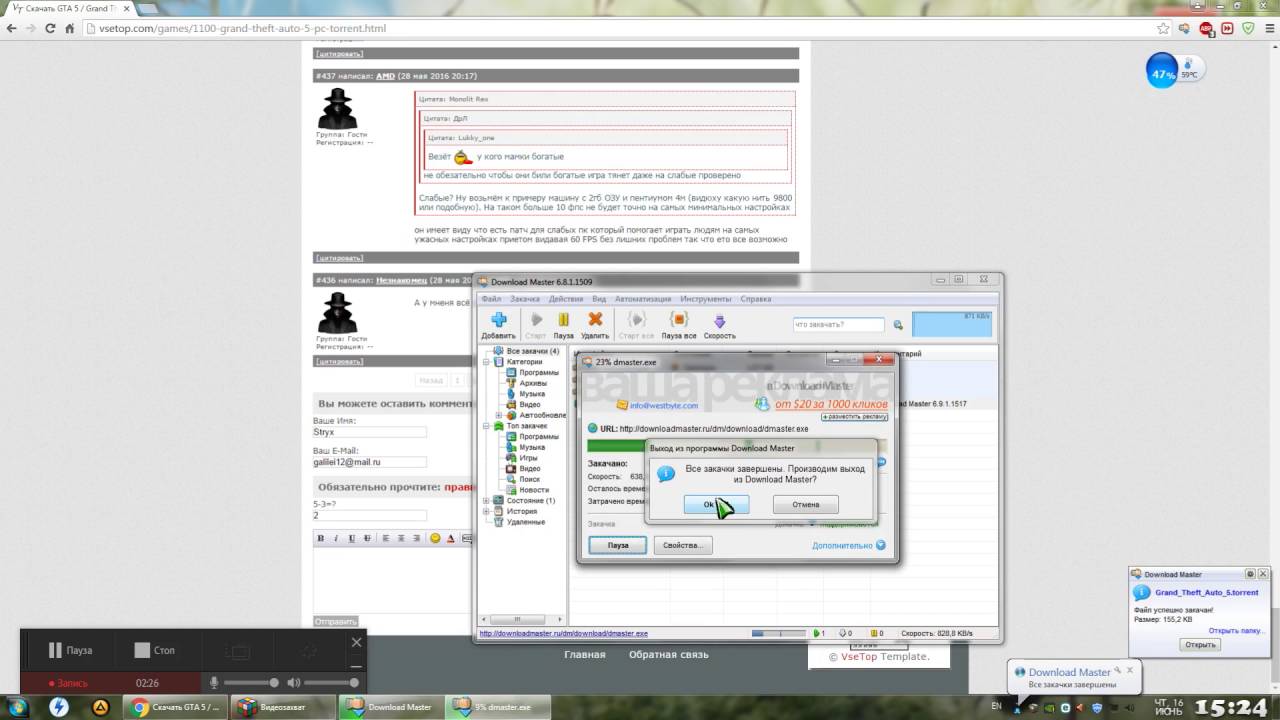
Task: Click the Ваш E-Mail field
Action: (x=369, y=462)
